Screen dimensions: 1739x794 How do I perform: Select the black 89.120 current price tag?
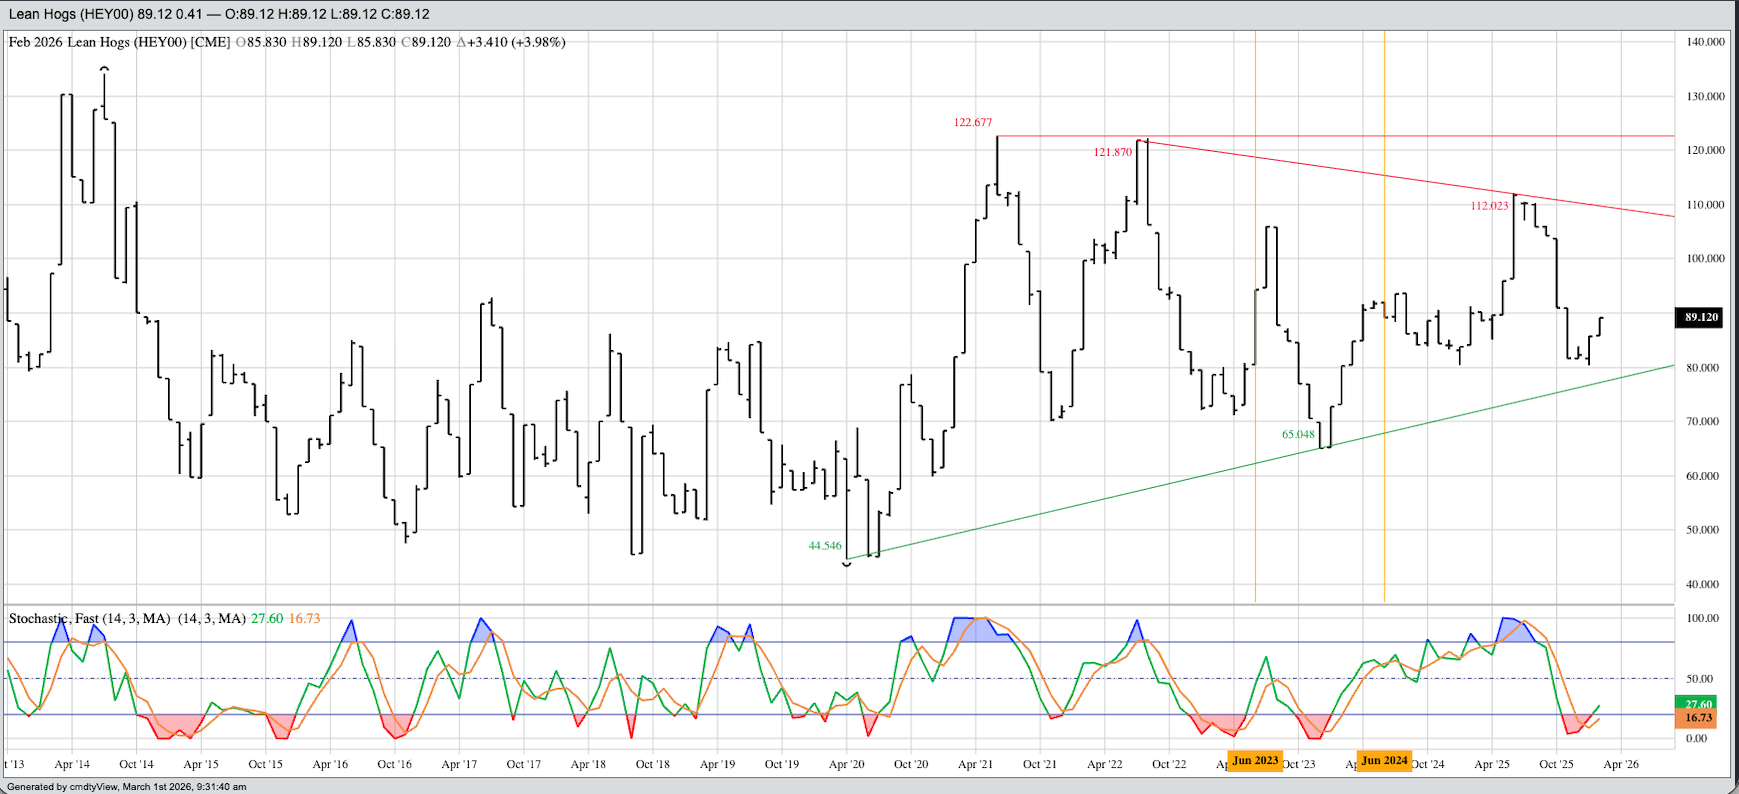pos(1700,318)
